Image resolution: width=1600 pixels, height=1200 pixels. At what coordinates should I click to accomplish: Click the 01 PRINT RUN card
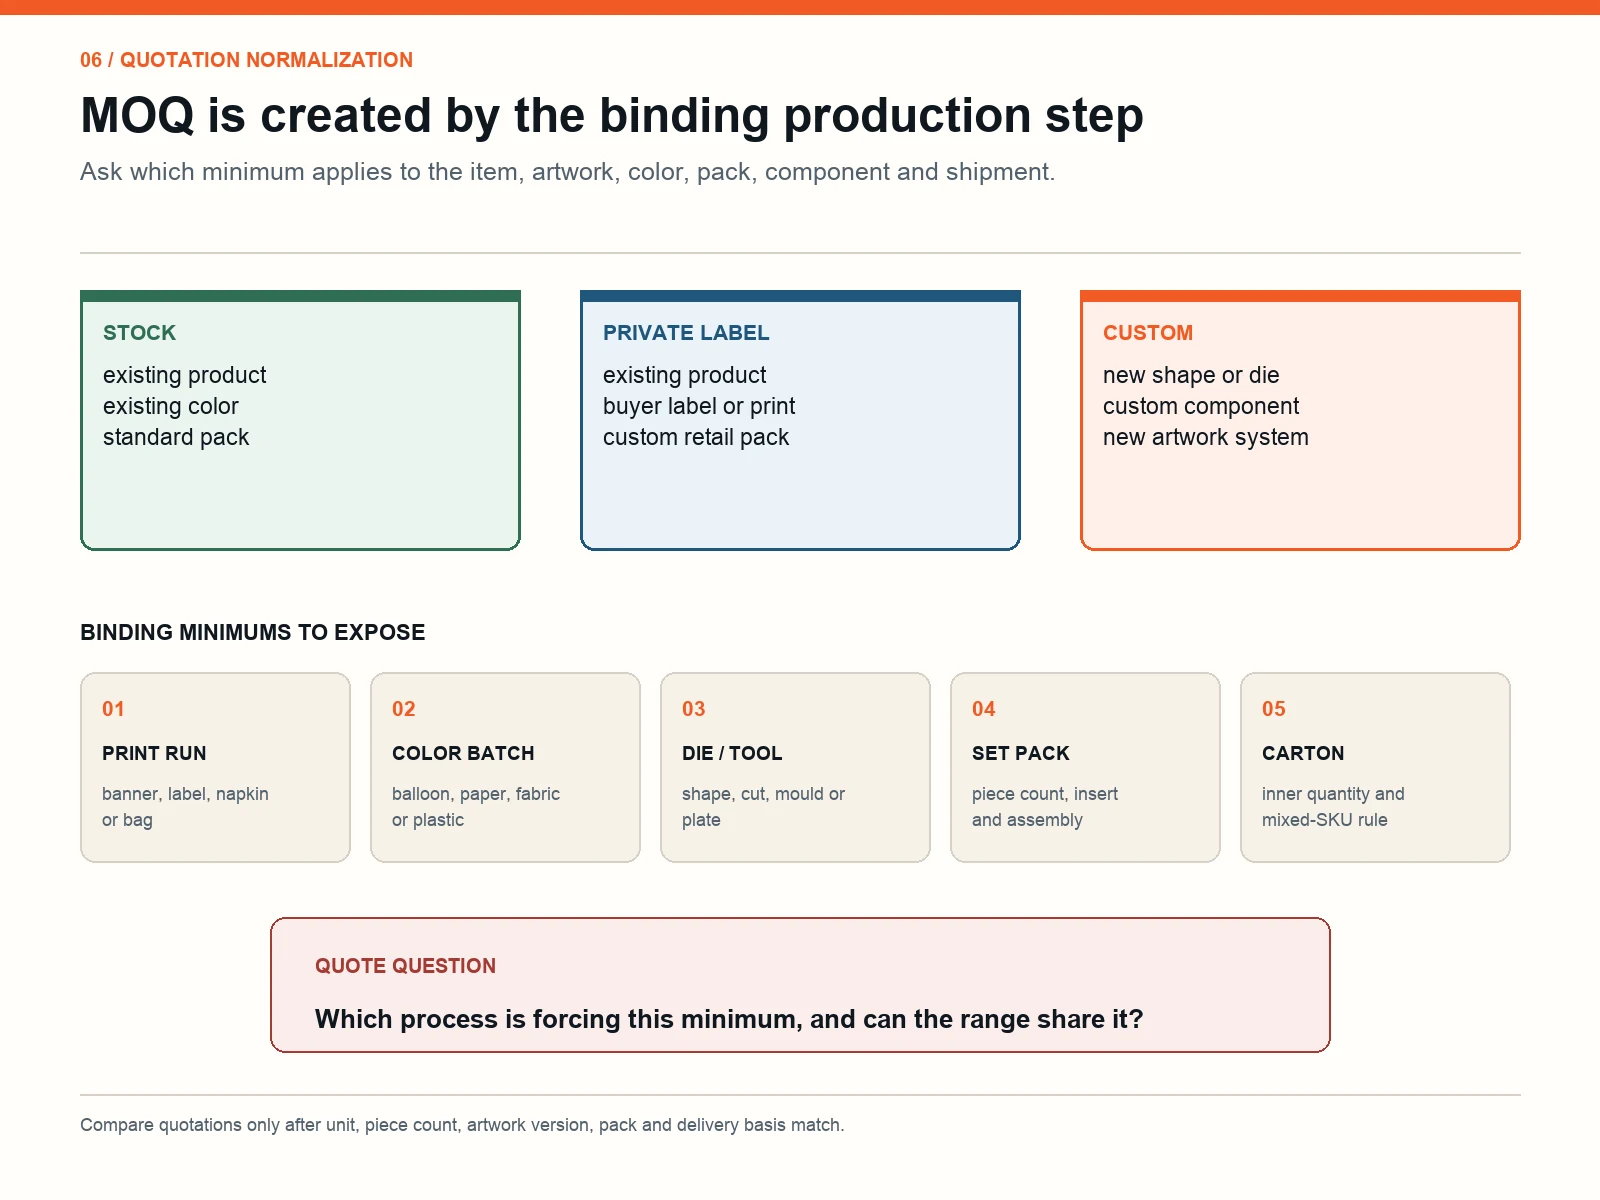coord(215,767)
